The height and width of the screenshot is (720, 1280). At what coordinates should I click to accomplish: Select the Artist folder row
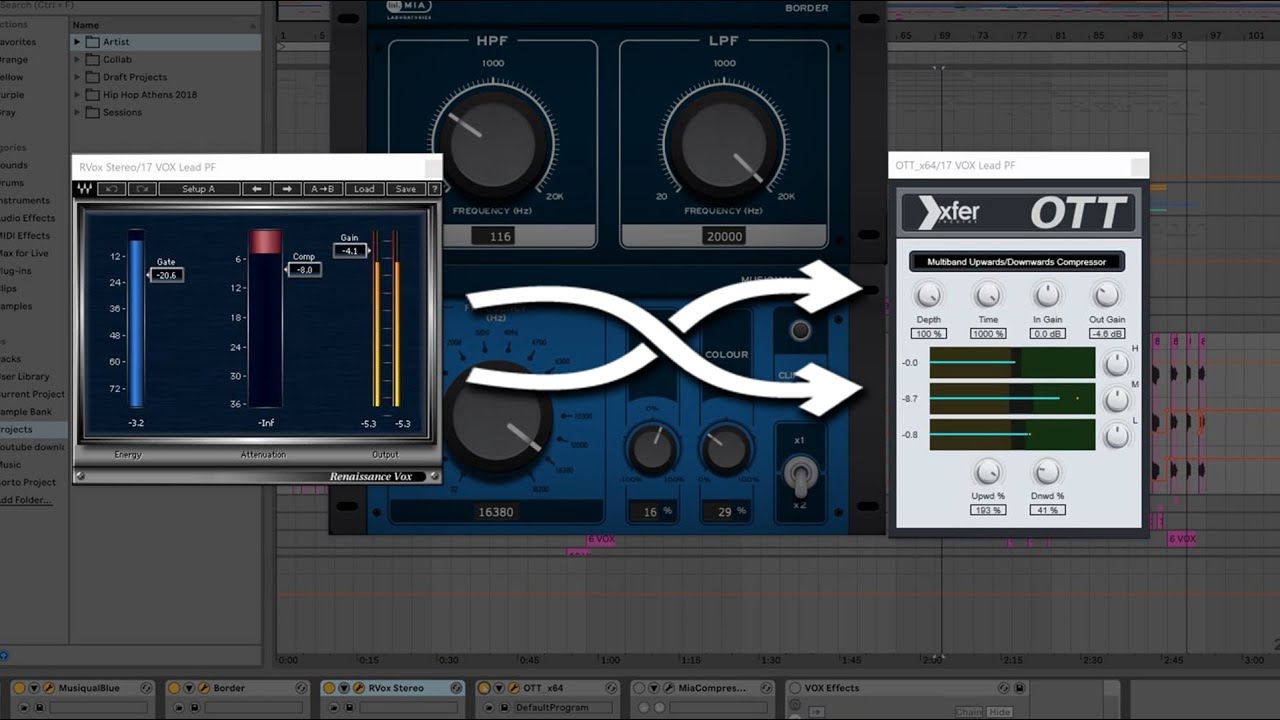(165, 42)
